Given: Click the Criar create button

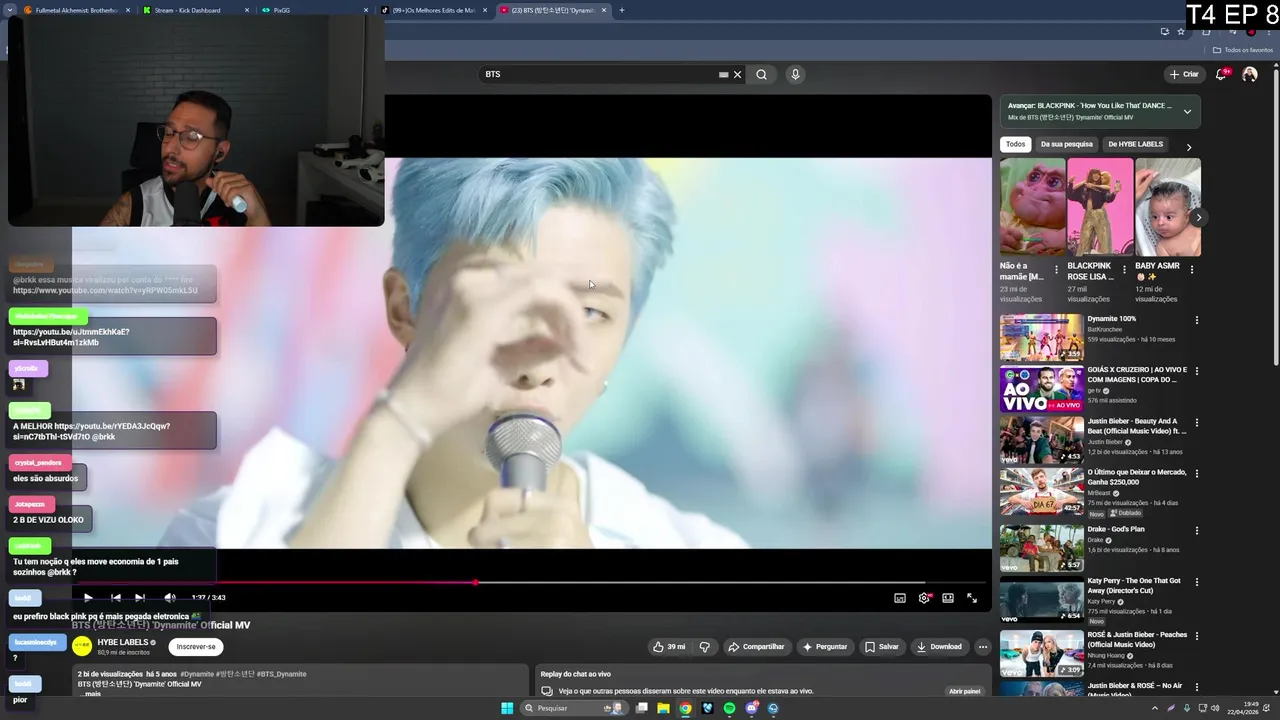Looking at the screenshot, I should click(1184, 74).
